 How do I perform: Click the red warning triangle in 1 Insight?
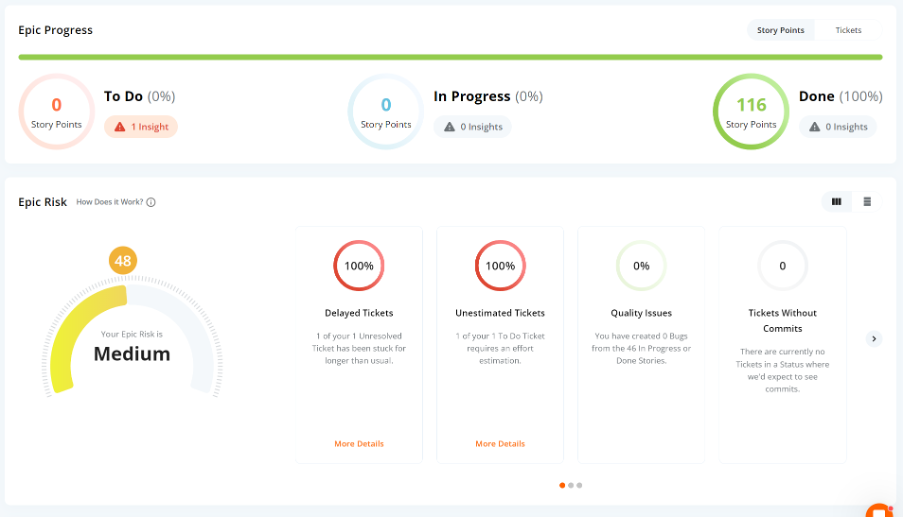[120, 127]
